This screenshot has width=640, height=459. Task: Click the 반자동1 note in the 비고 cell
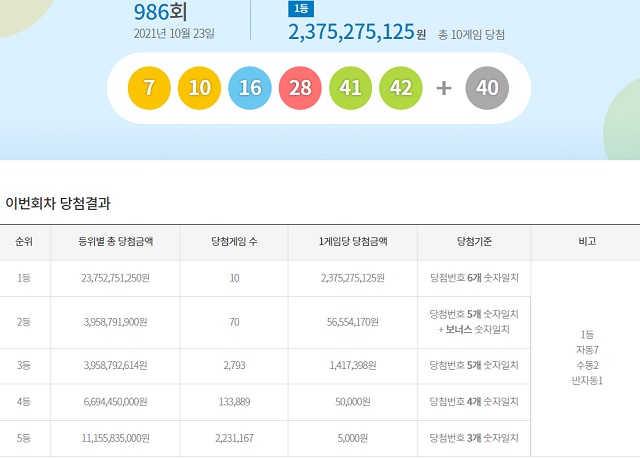click(587, 381)
